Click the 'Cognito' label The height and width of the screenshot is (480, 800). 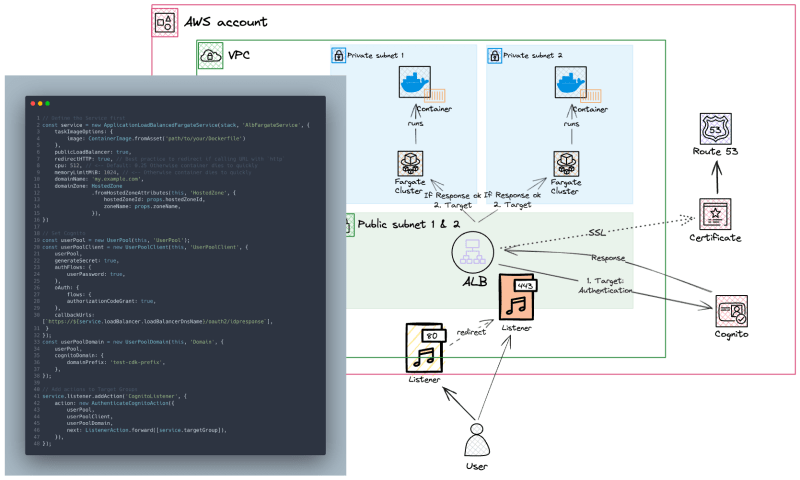point(731,334)
